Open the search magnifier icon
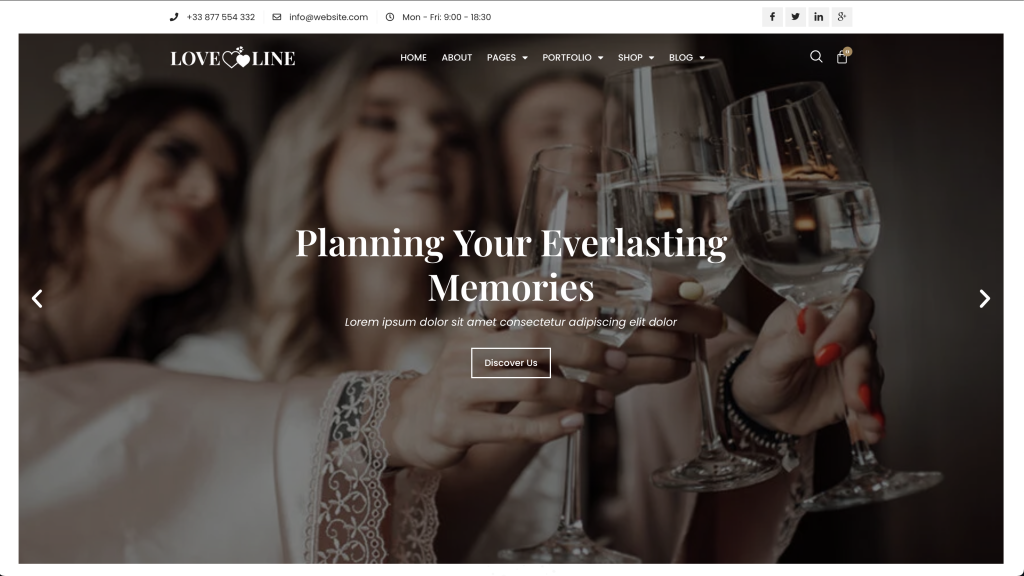 (816, 57)
